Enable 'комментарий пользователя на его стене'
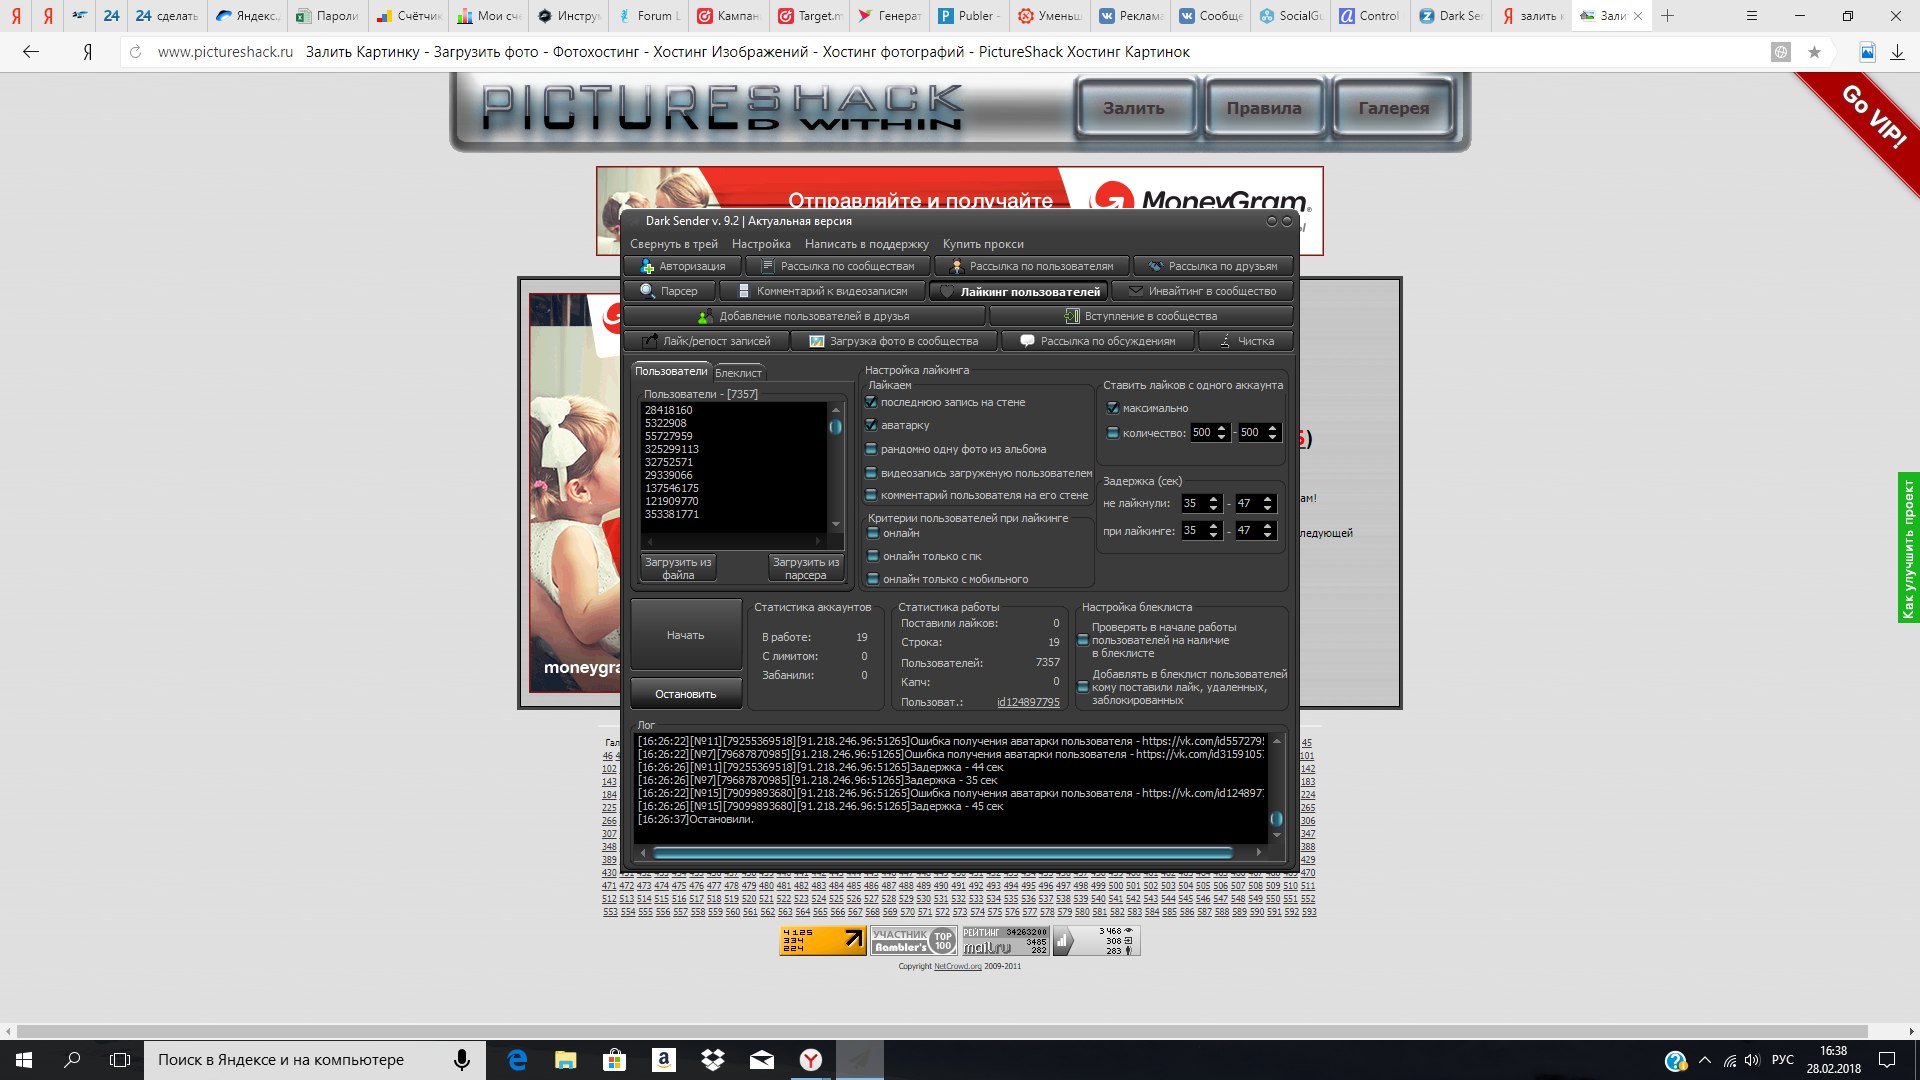Screen dimensions: 1920x1080 pos(871,495)
